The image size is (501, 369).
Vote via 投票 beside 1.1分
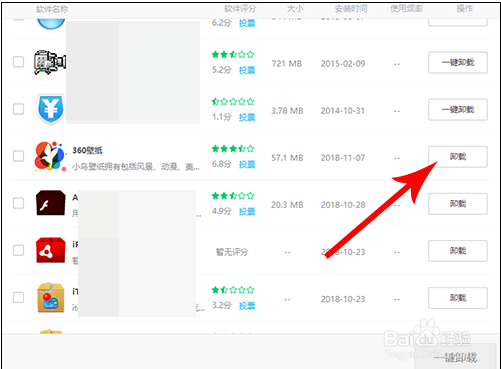pyautogui.click(x=247, y=117)
